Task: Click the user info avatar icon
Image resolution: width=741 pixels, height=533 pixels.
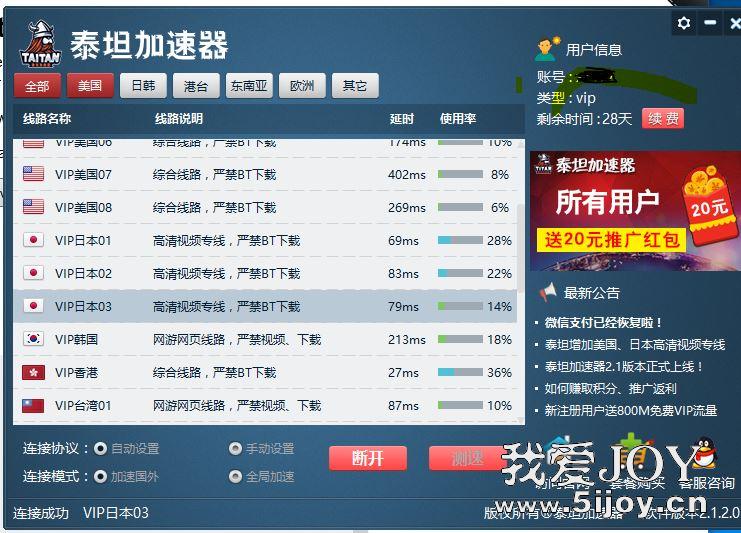Action: [548, 48]
